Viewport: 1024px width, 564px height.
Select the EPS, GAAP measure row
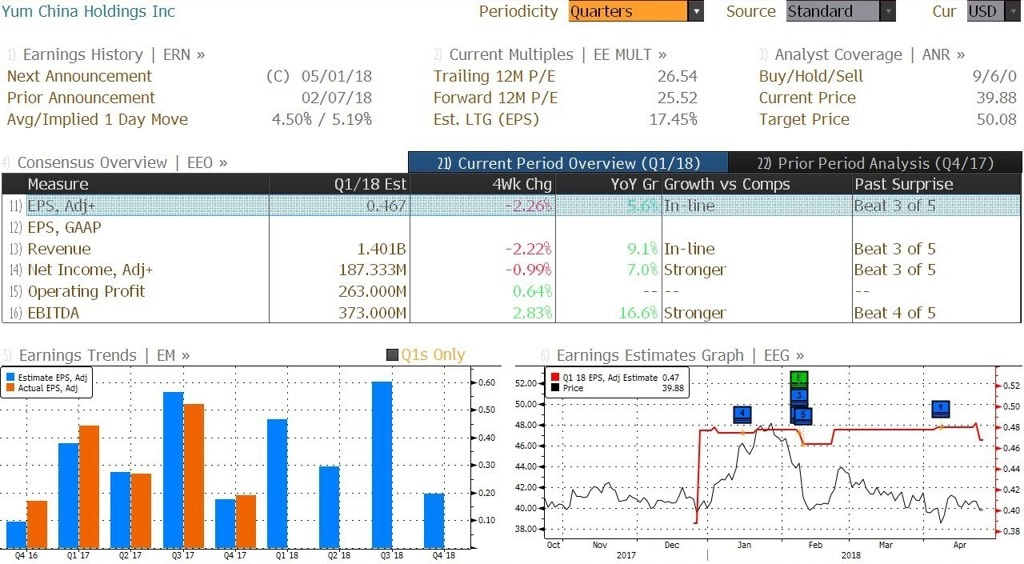511,227
